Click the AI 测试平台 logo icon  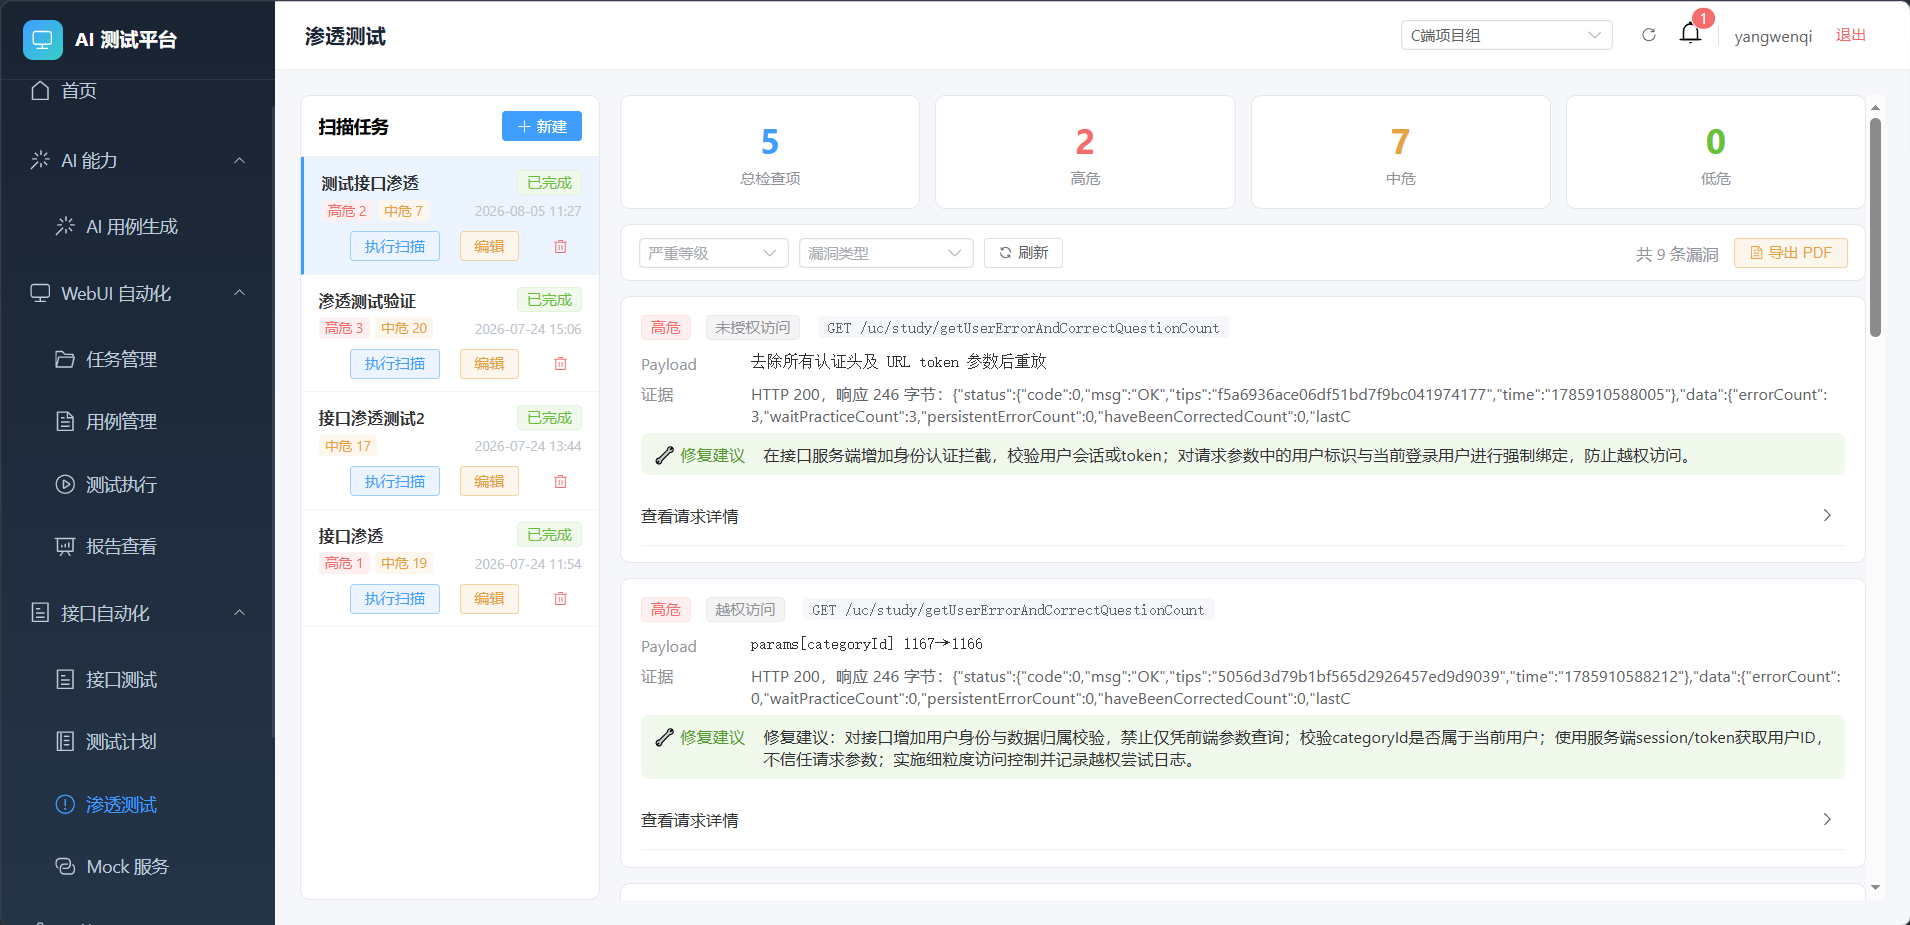(x=42, y=40)
